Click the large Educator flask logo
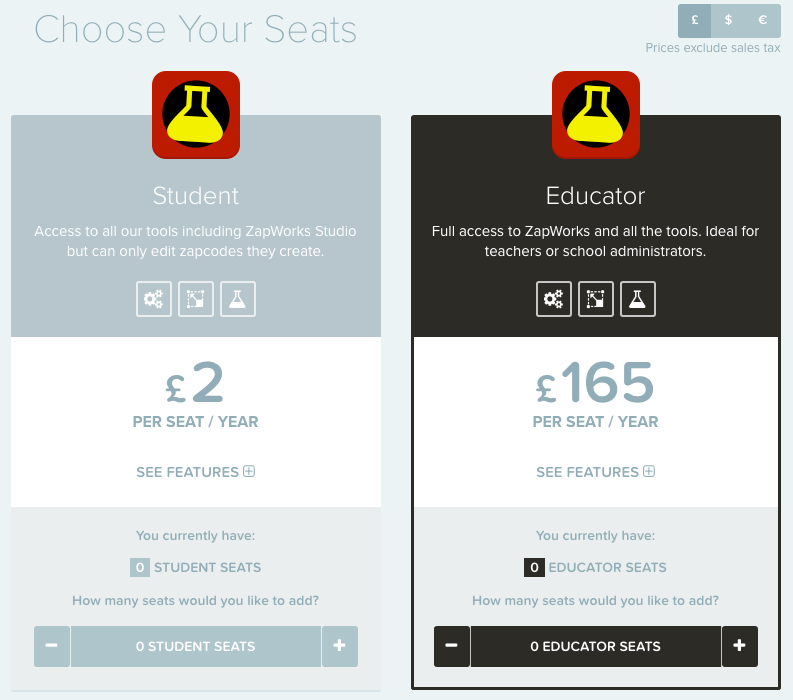This screenshot has width=793, height=700. (596, 115)
